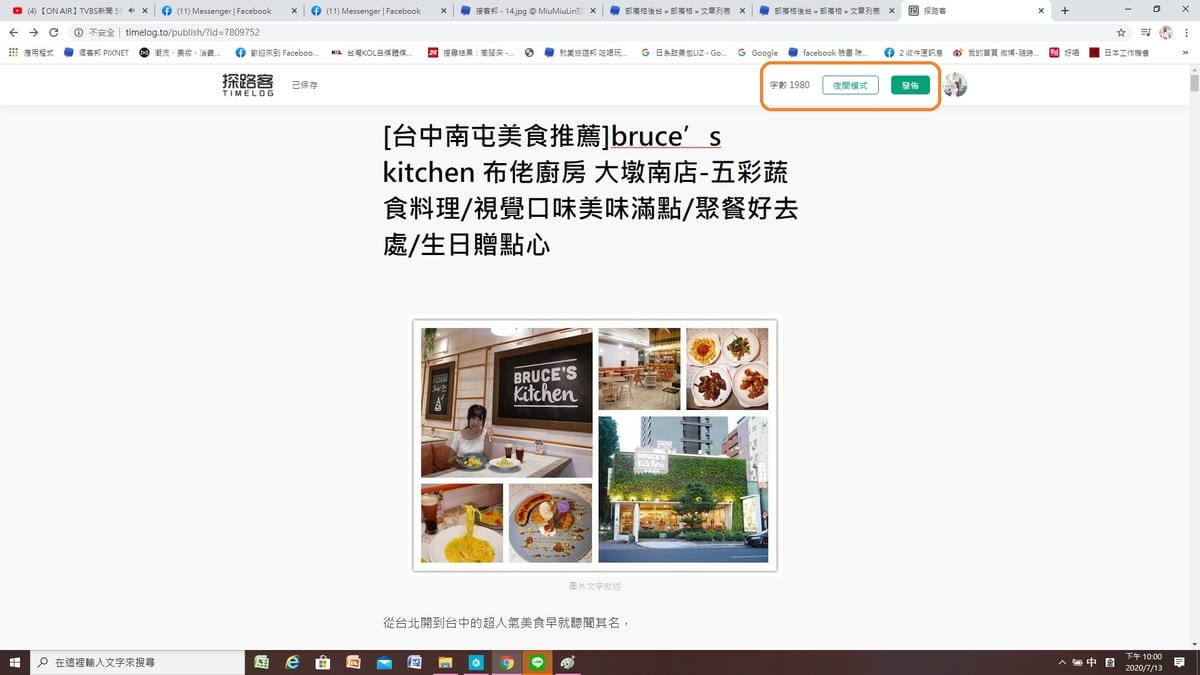Open a new browser tab
This screenshot has width=1200, height=675.
(x=1064, y=10)
